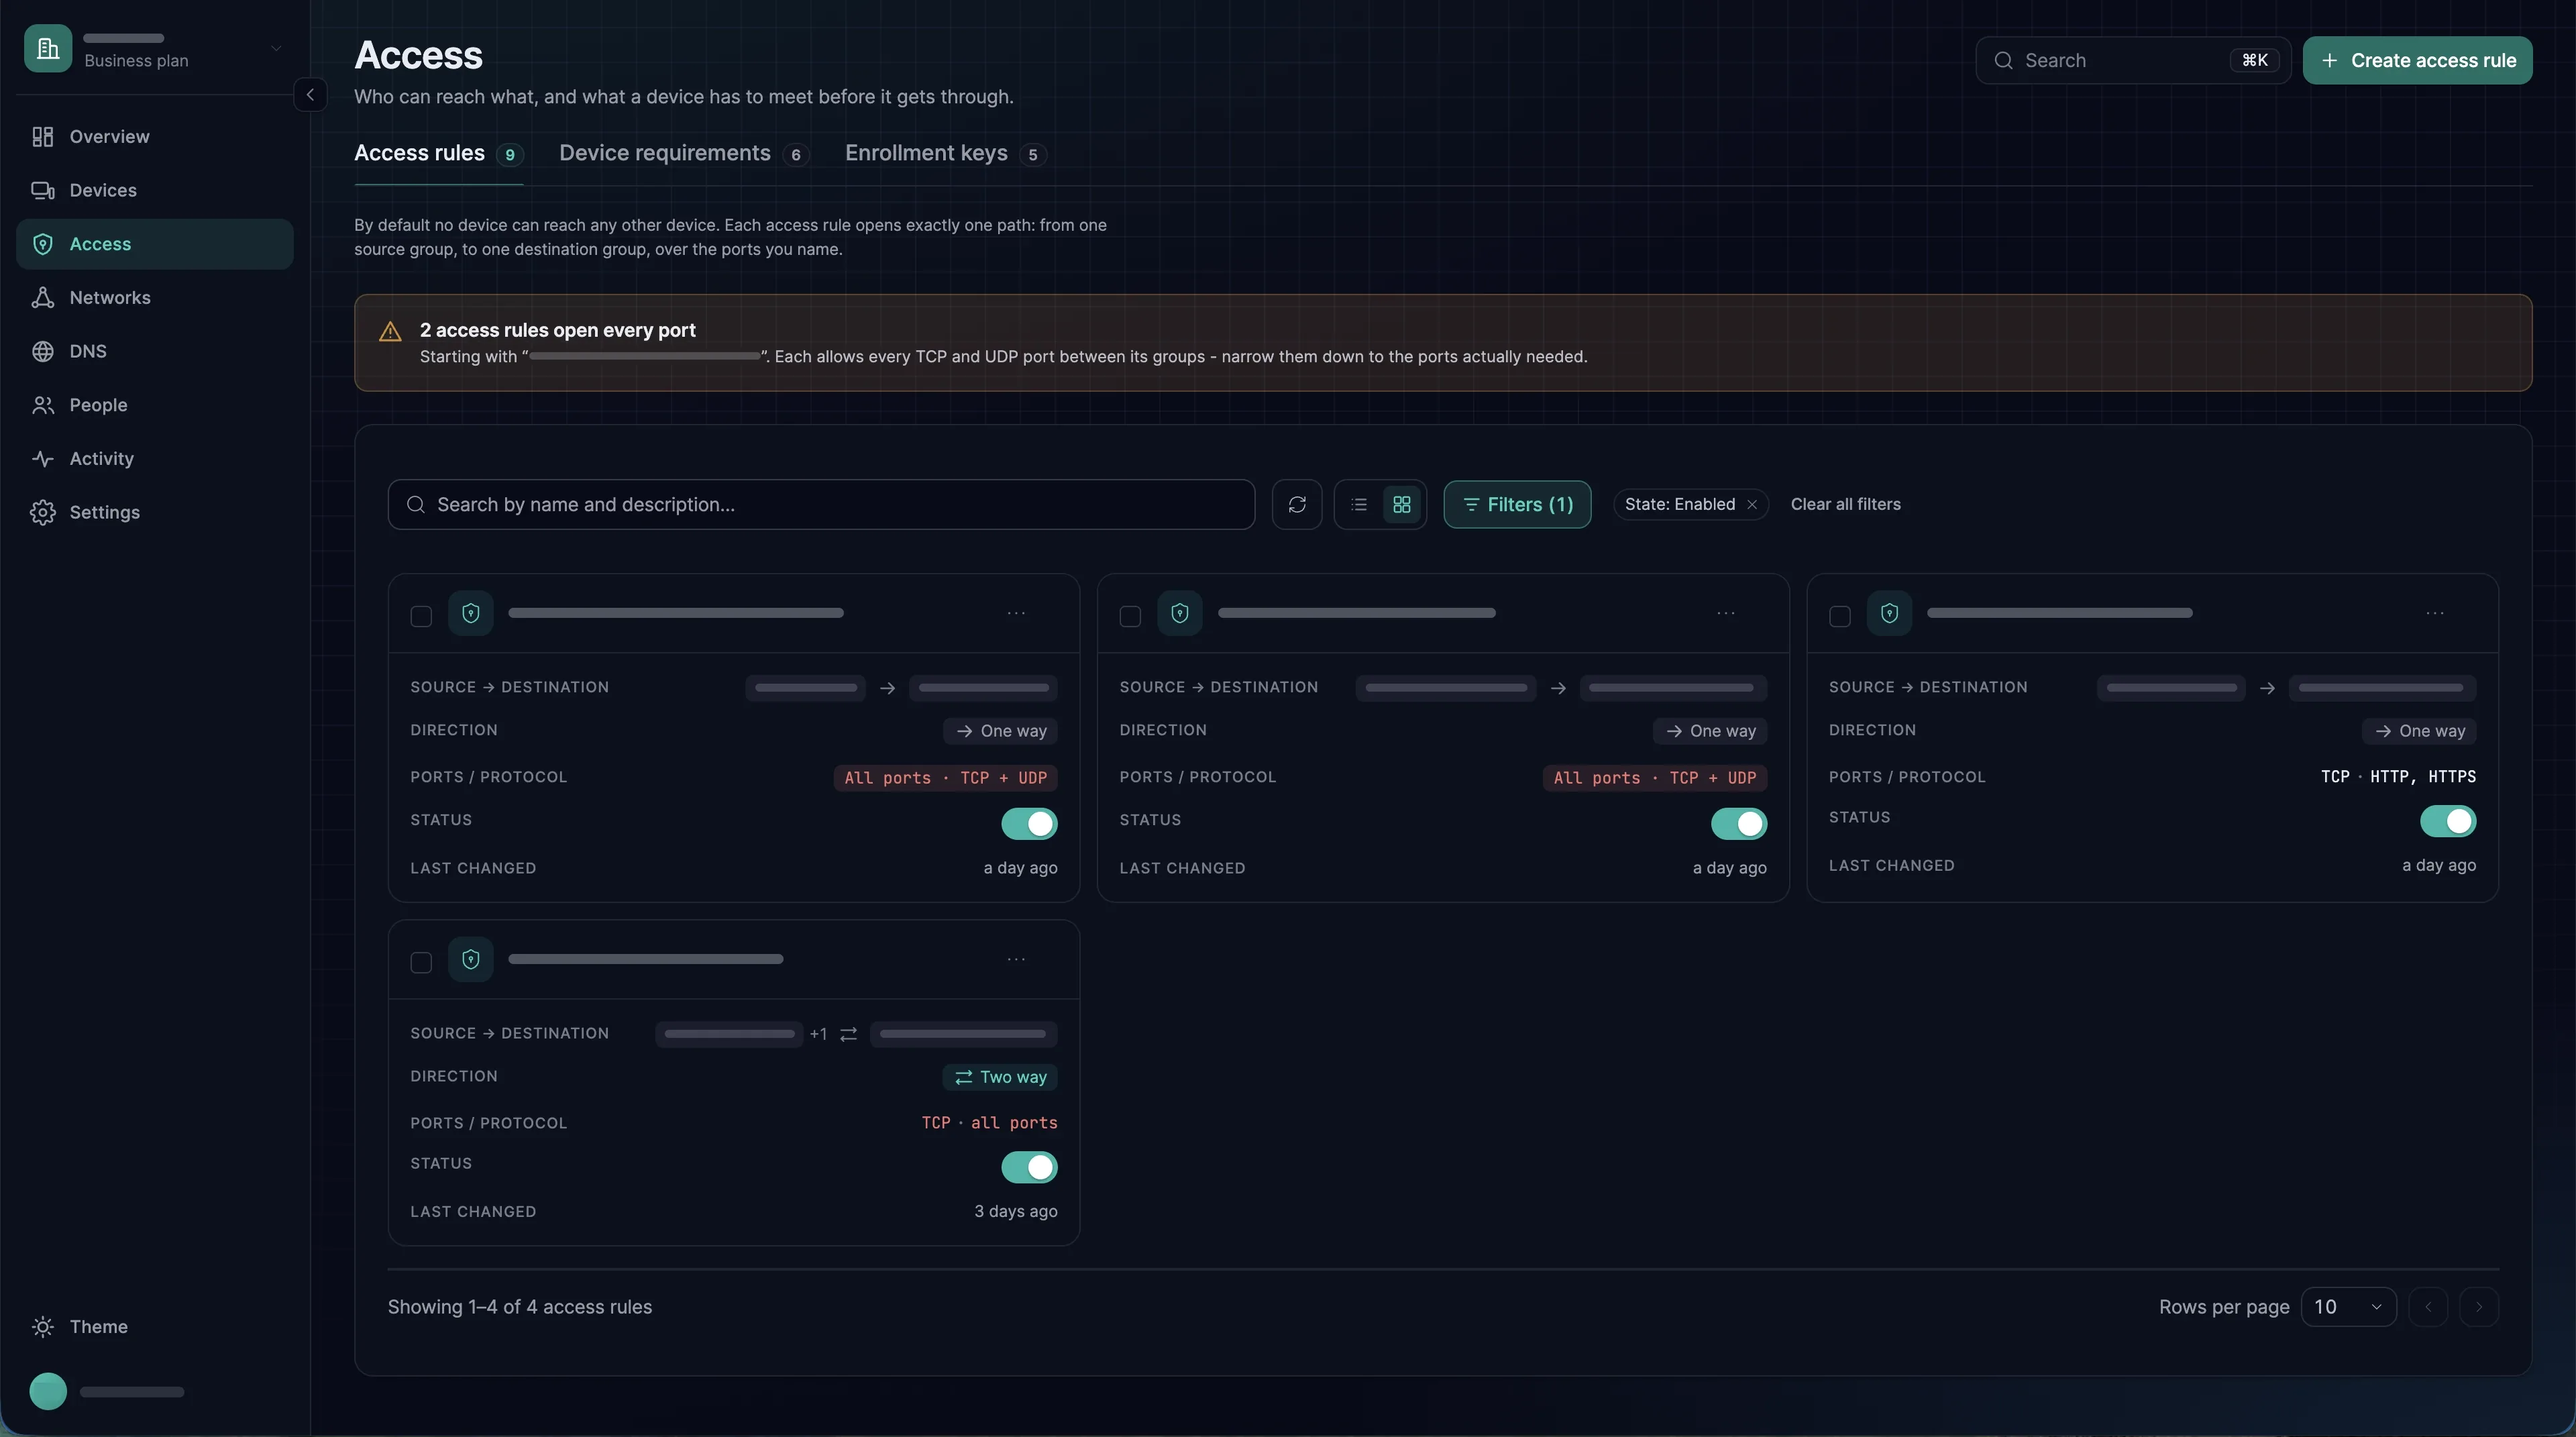Click Create access rule button
The height and width of the screenshot is (1437, 2576).
[2417, 60]
